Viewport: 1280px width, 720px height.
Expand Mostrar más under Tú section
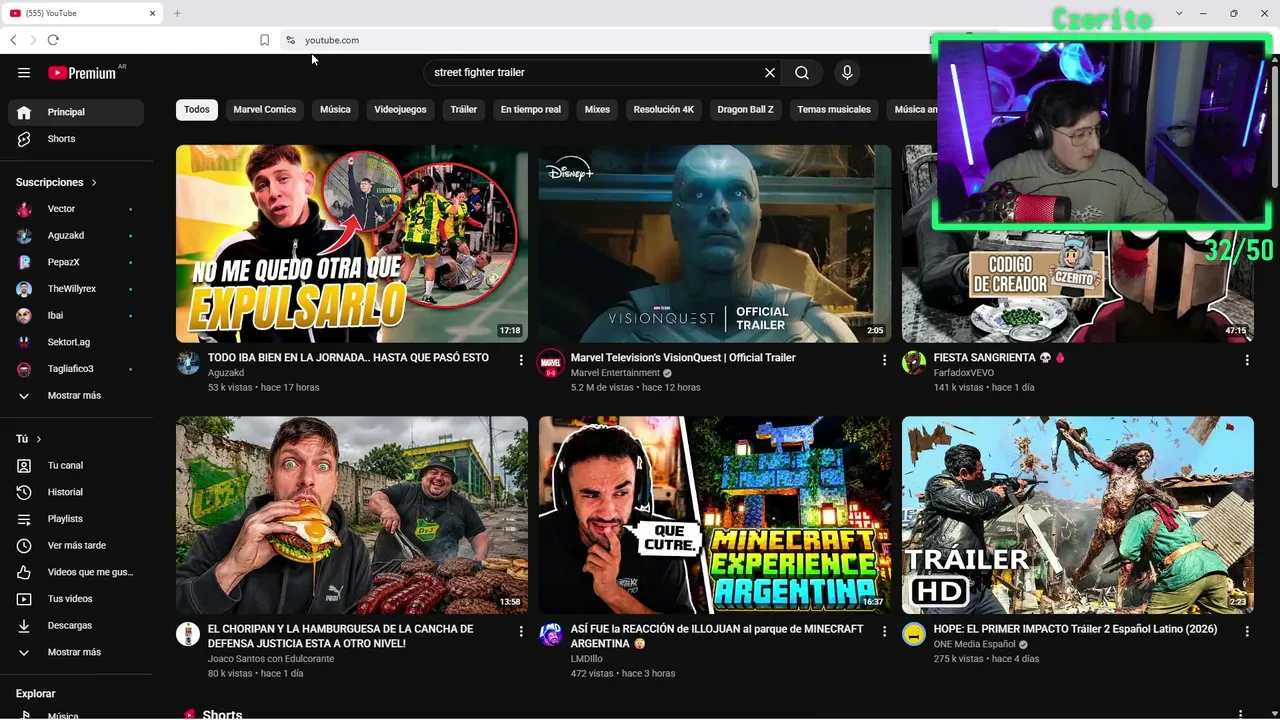click(x=76, y=652)
